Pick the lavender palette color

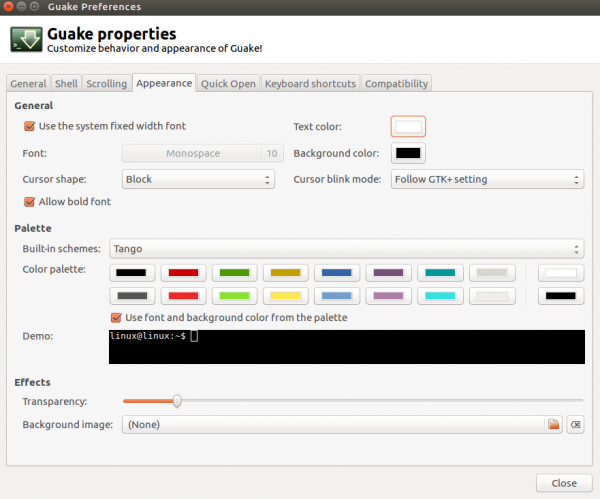click(388, 296)
